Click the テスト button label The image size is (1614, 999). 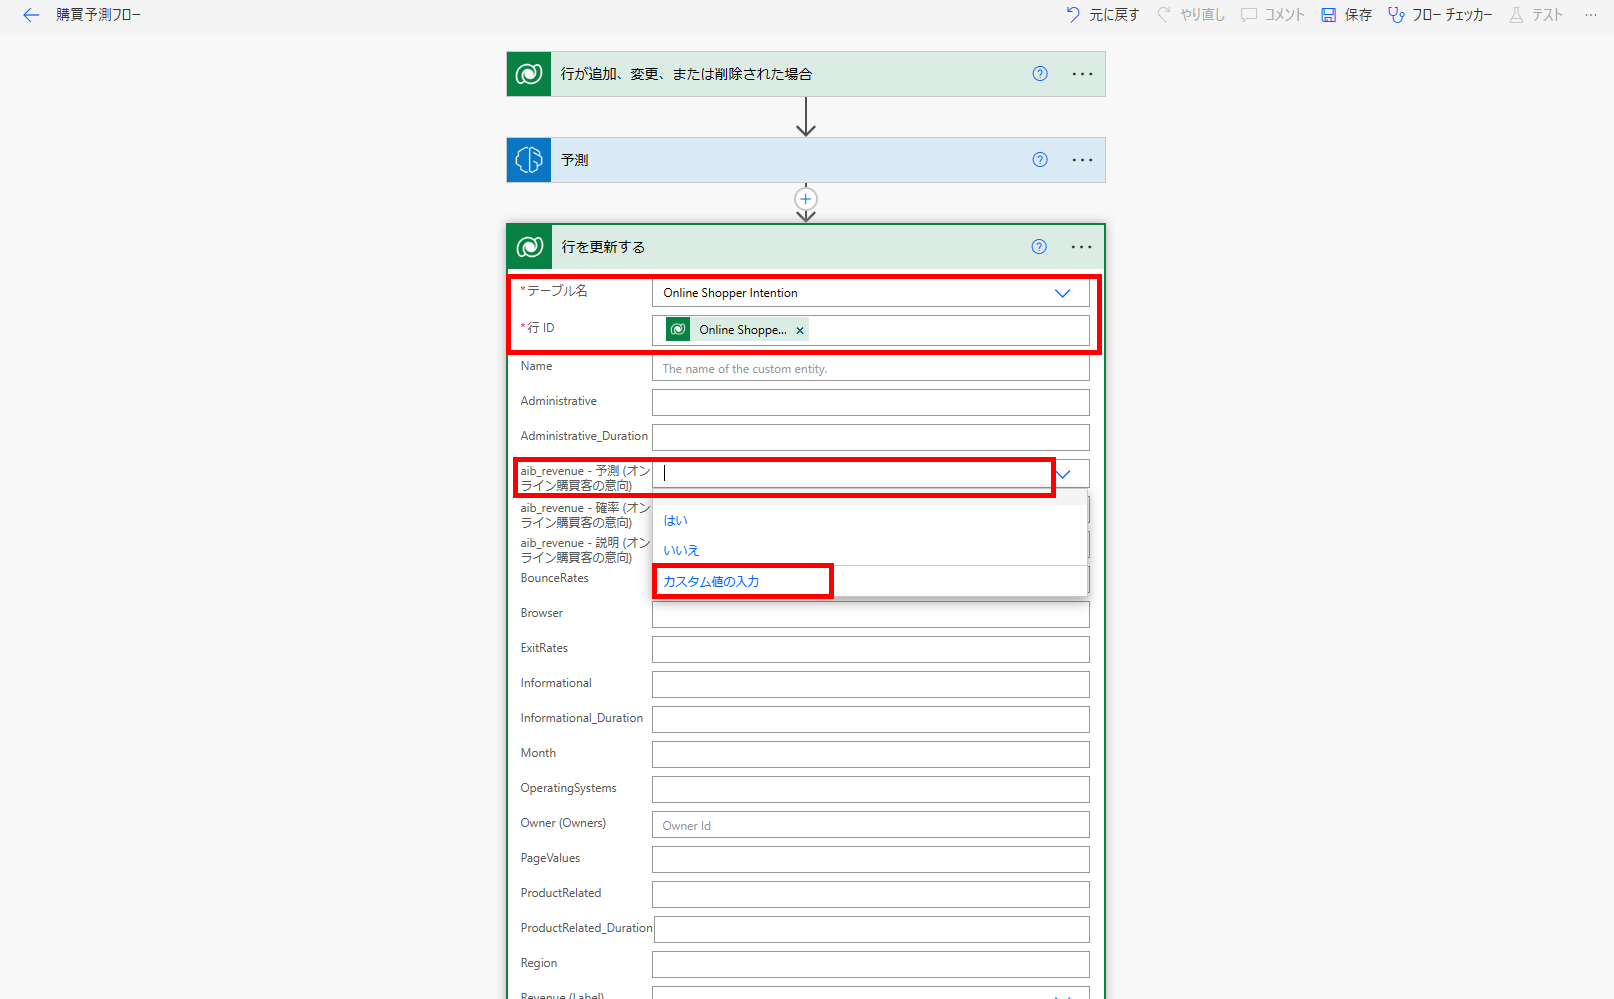coord(1547,15)
